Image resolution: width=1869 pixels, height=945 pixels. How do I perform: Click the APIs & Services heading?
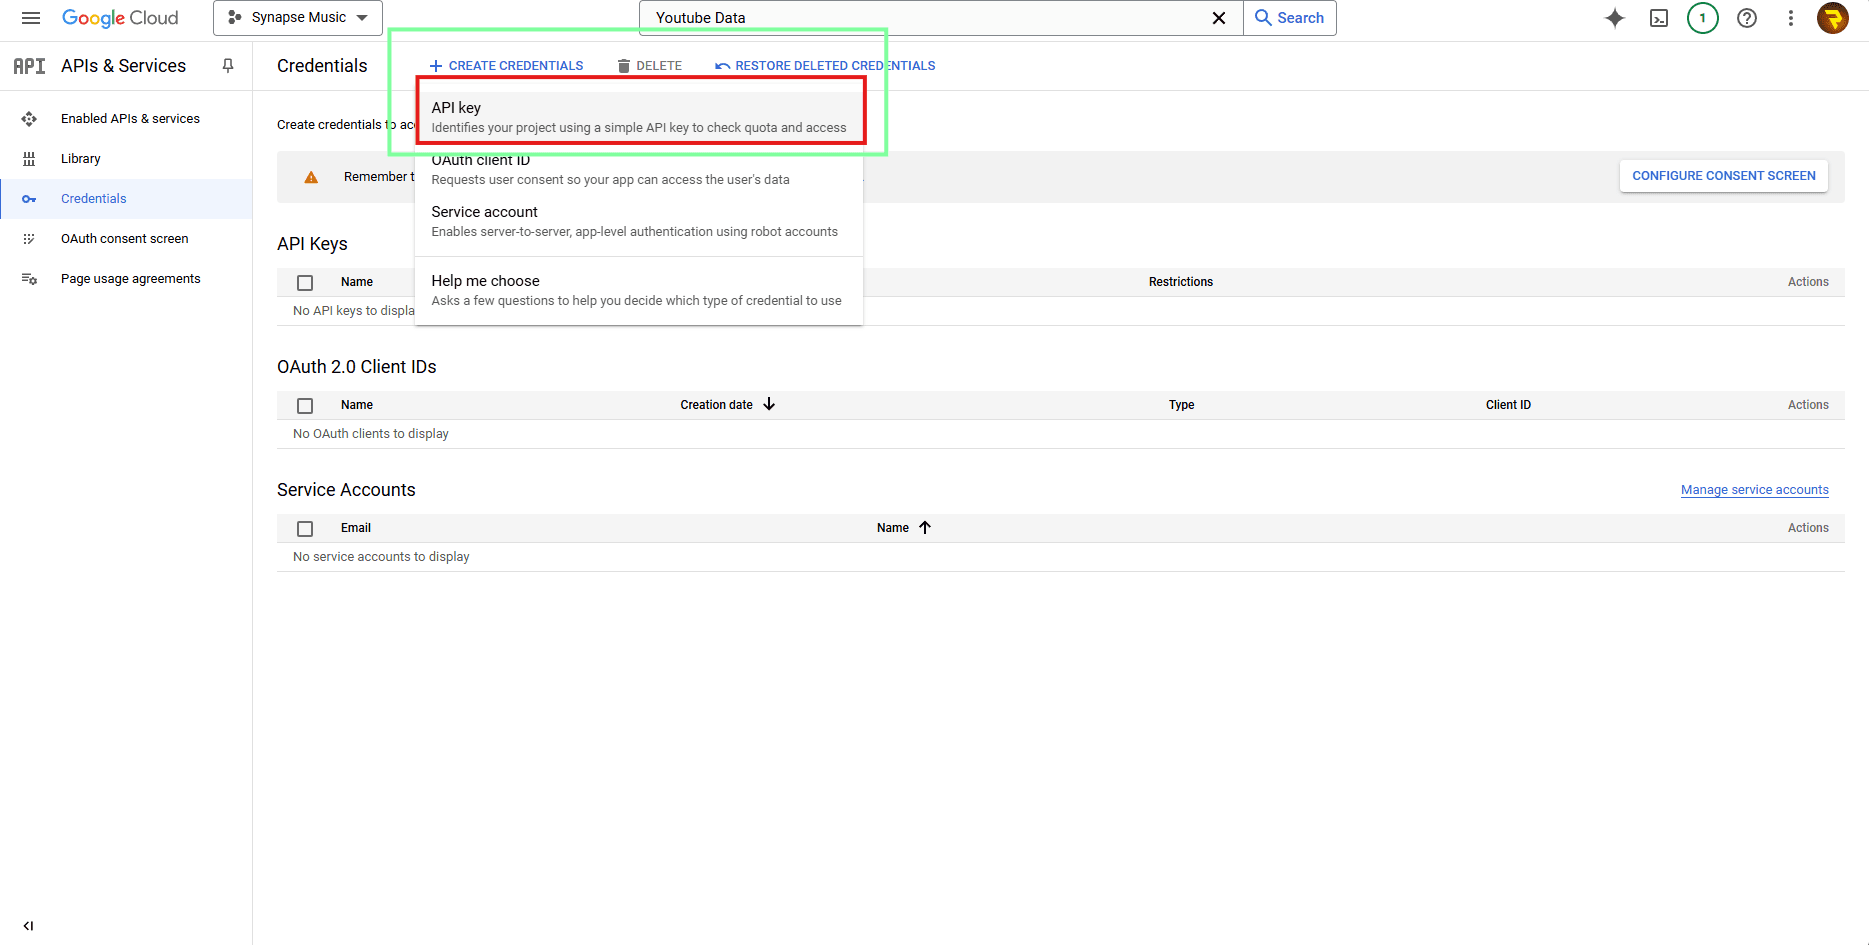[x=124, y=66]
